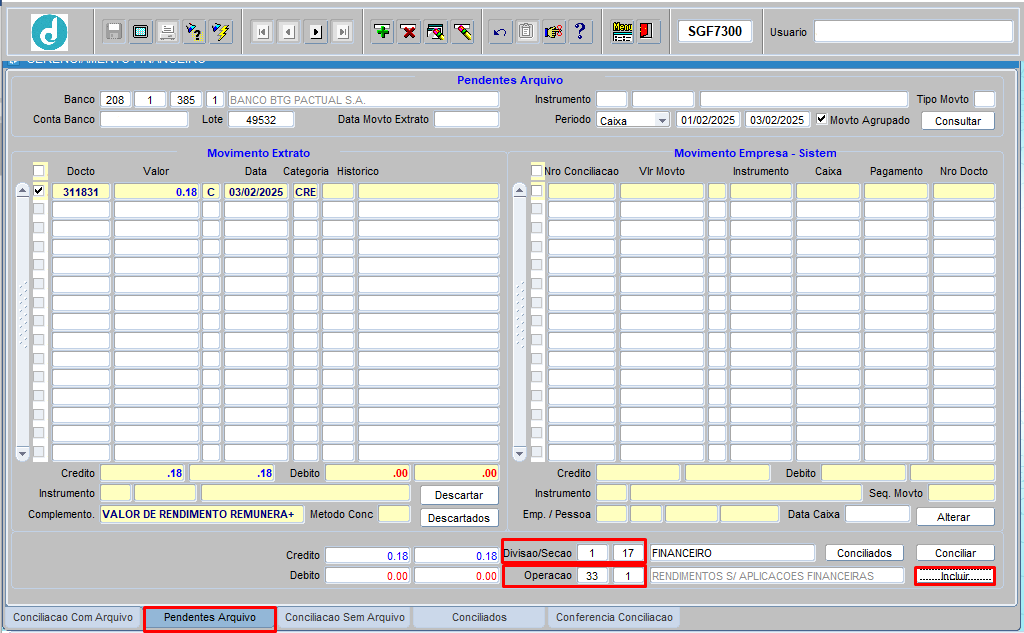Viewport: 1024px width, 633px height.
Task: Click the Data Caixa input field
Action: tap(877, 514)
